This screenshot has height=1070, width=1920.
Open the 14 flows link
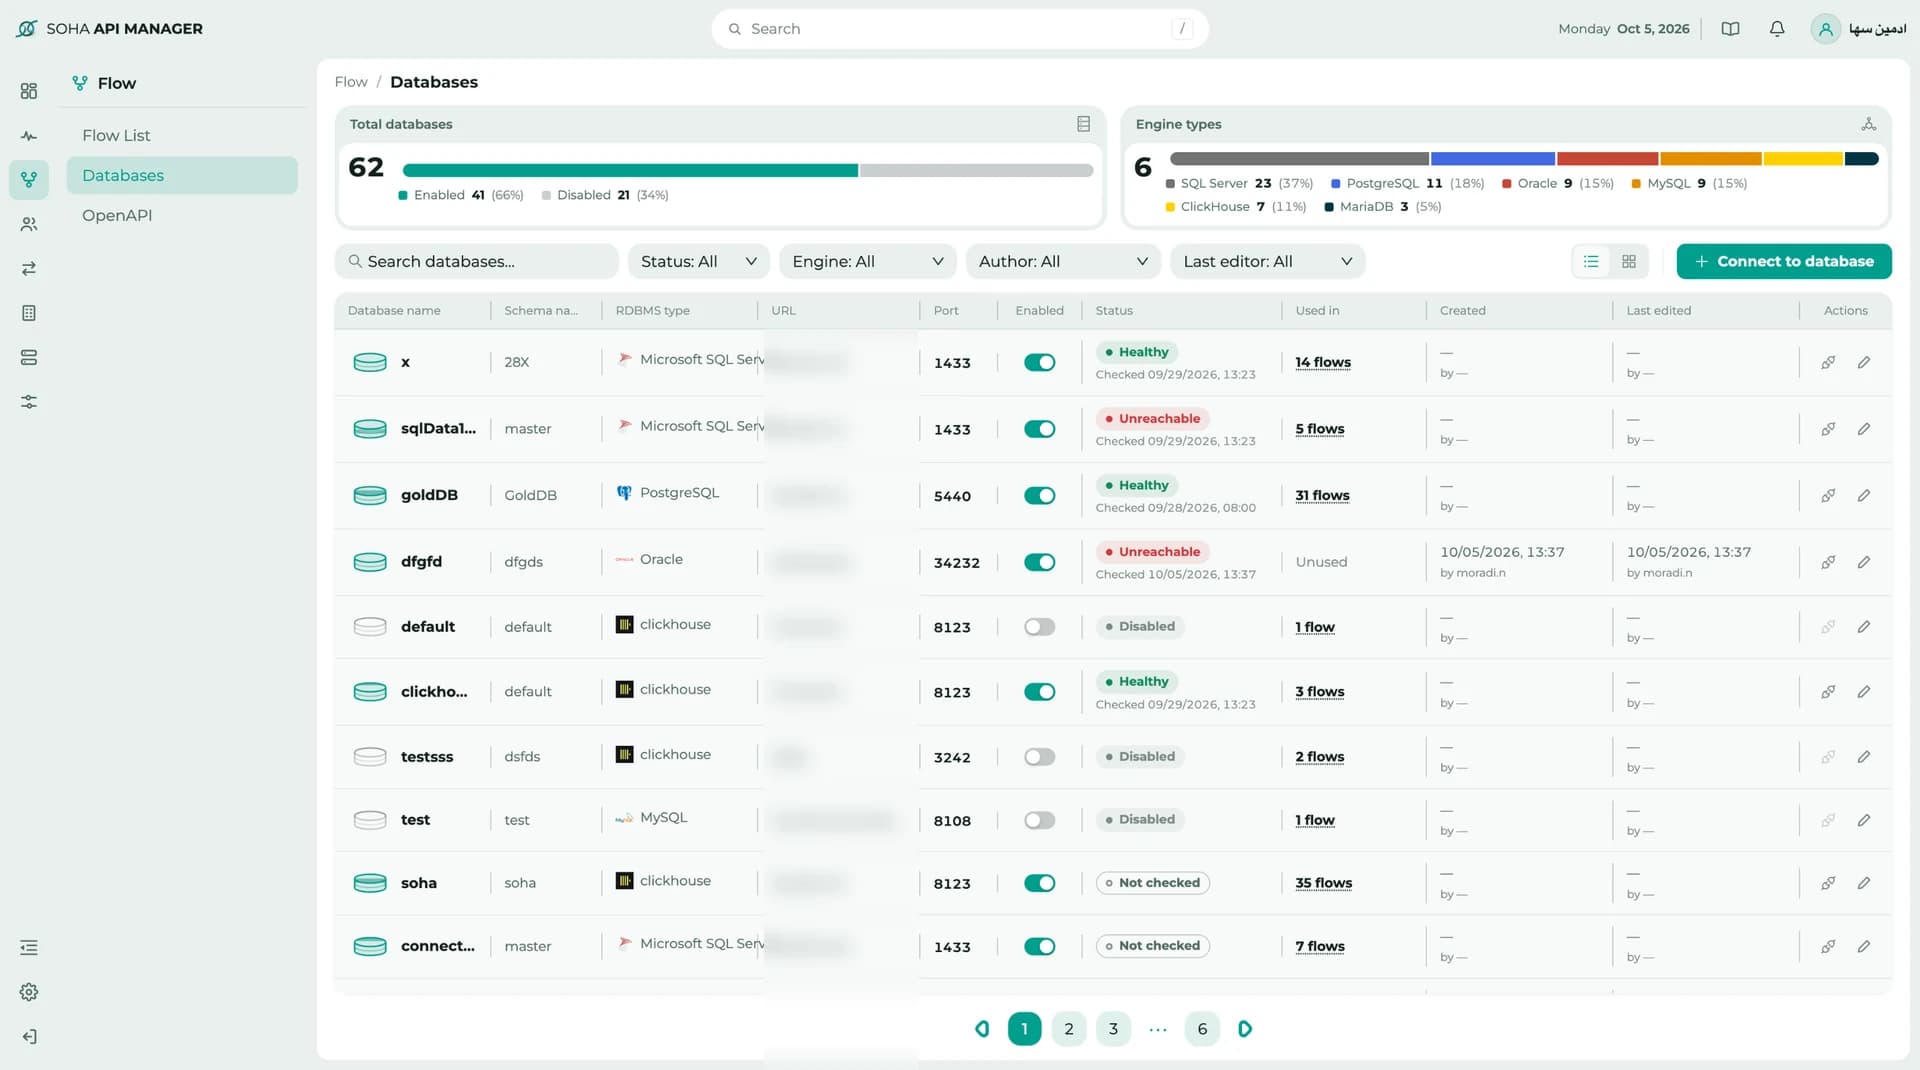click(1323, 363)
